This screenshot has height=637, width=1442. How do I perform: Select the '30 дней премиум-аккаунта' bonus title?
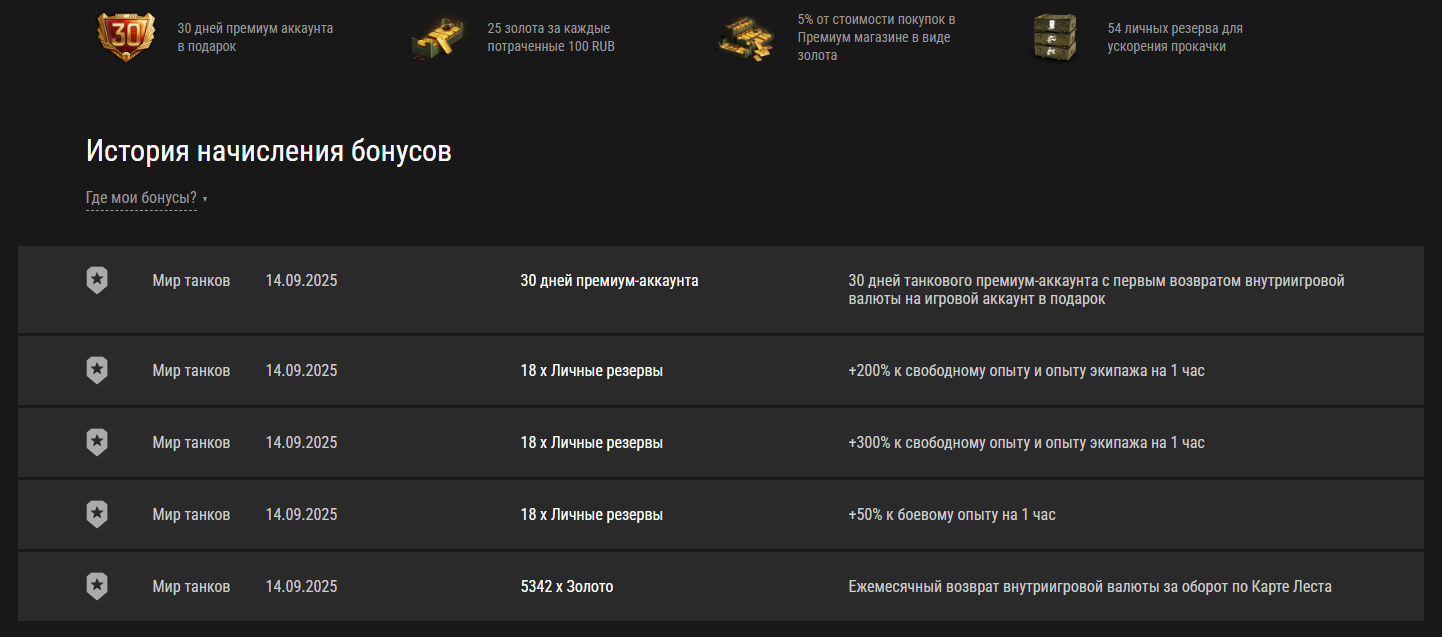[609, 281]
